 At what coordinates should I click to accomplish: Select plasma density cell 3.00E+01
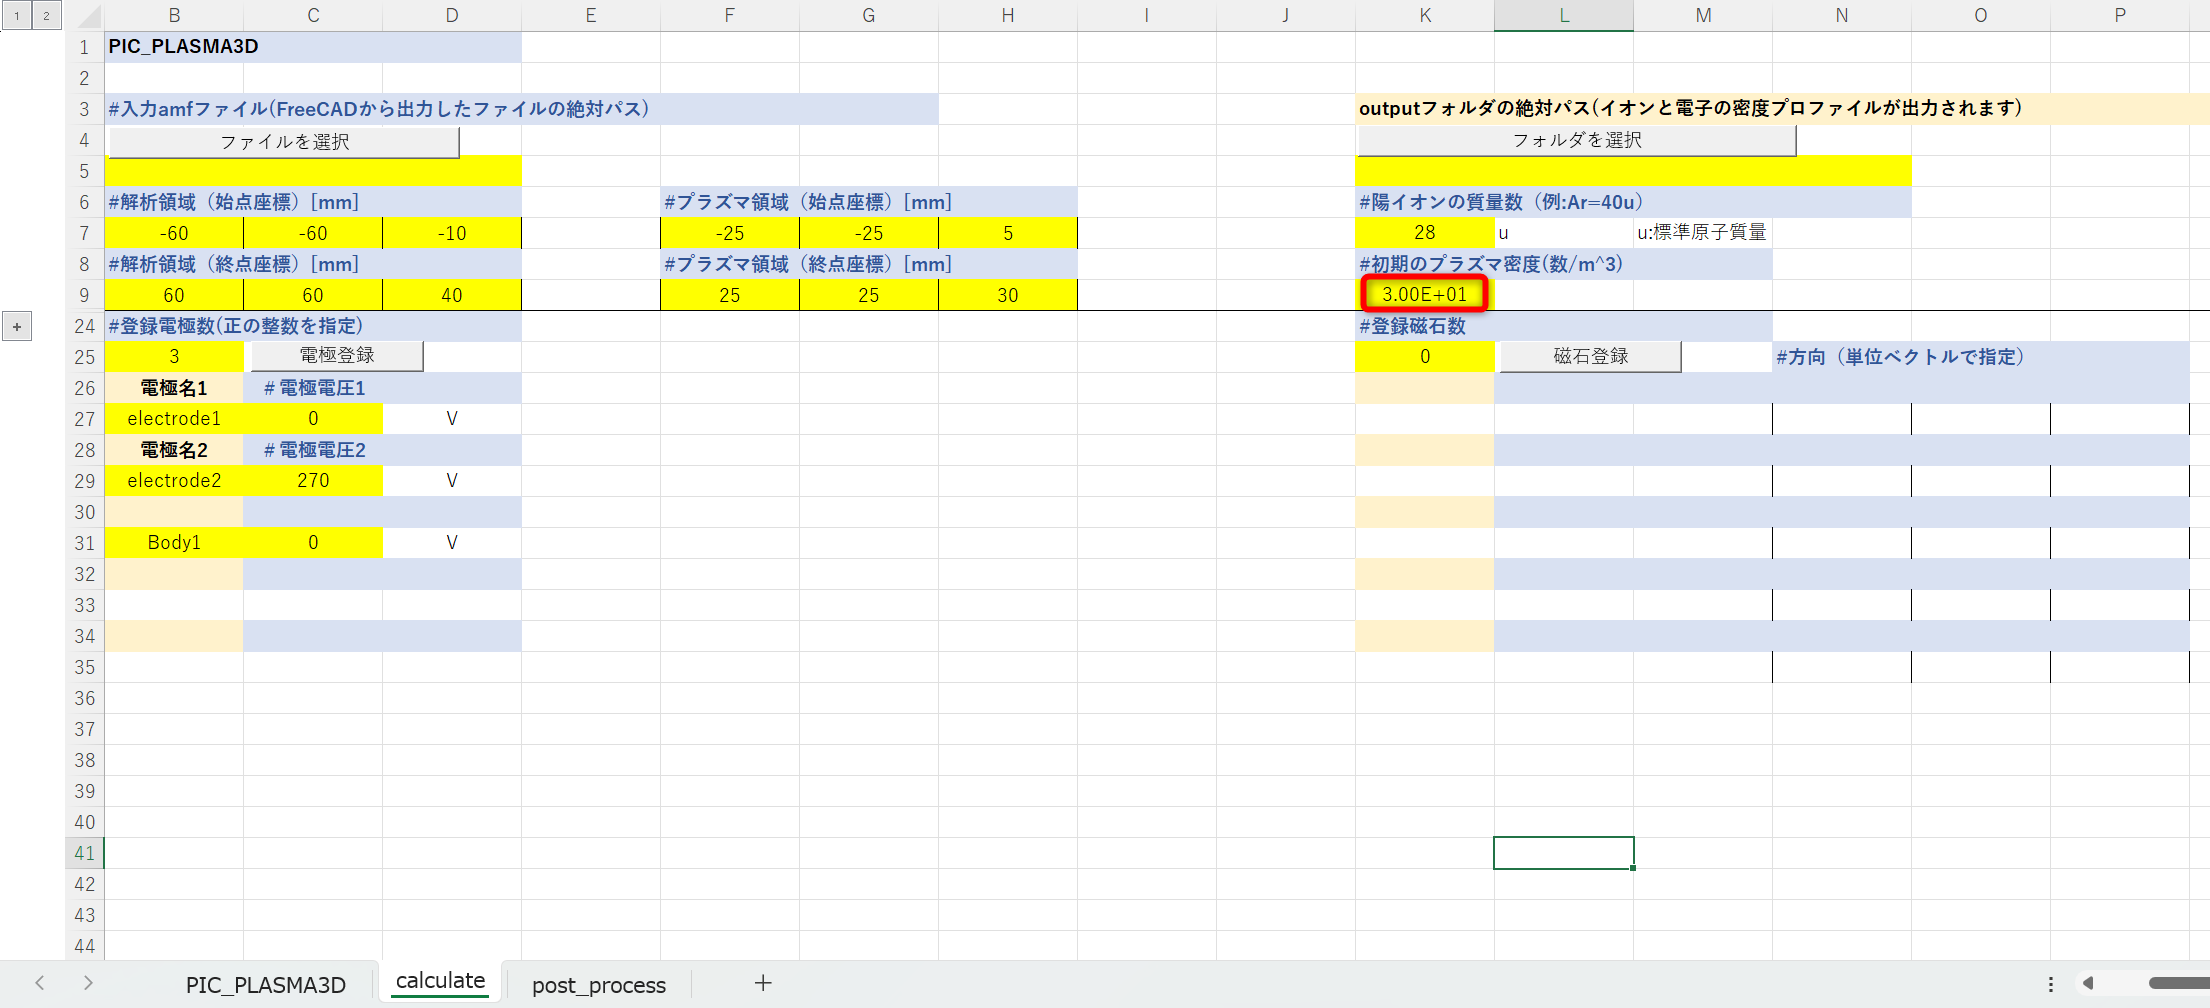[1425, 294]
